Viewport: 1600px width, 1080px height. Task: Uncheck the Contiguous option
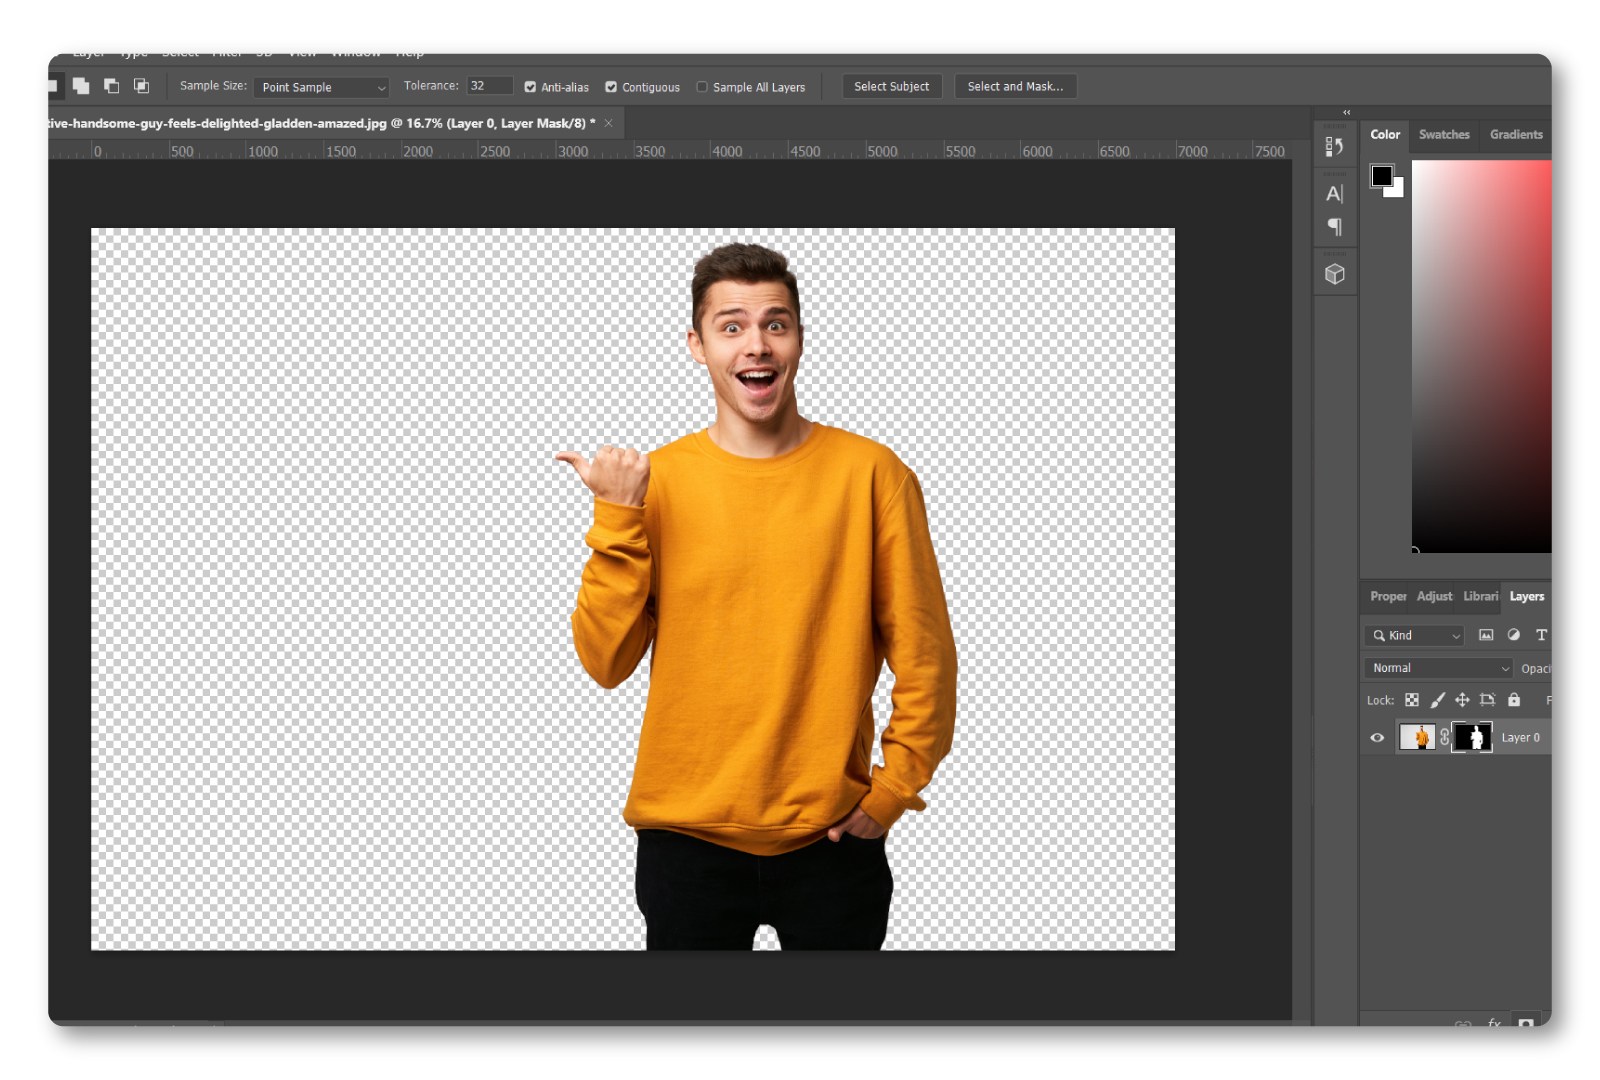(611, 87)
